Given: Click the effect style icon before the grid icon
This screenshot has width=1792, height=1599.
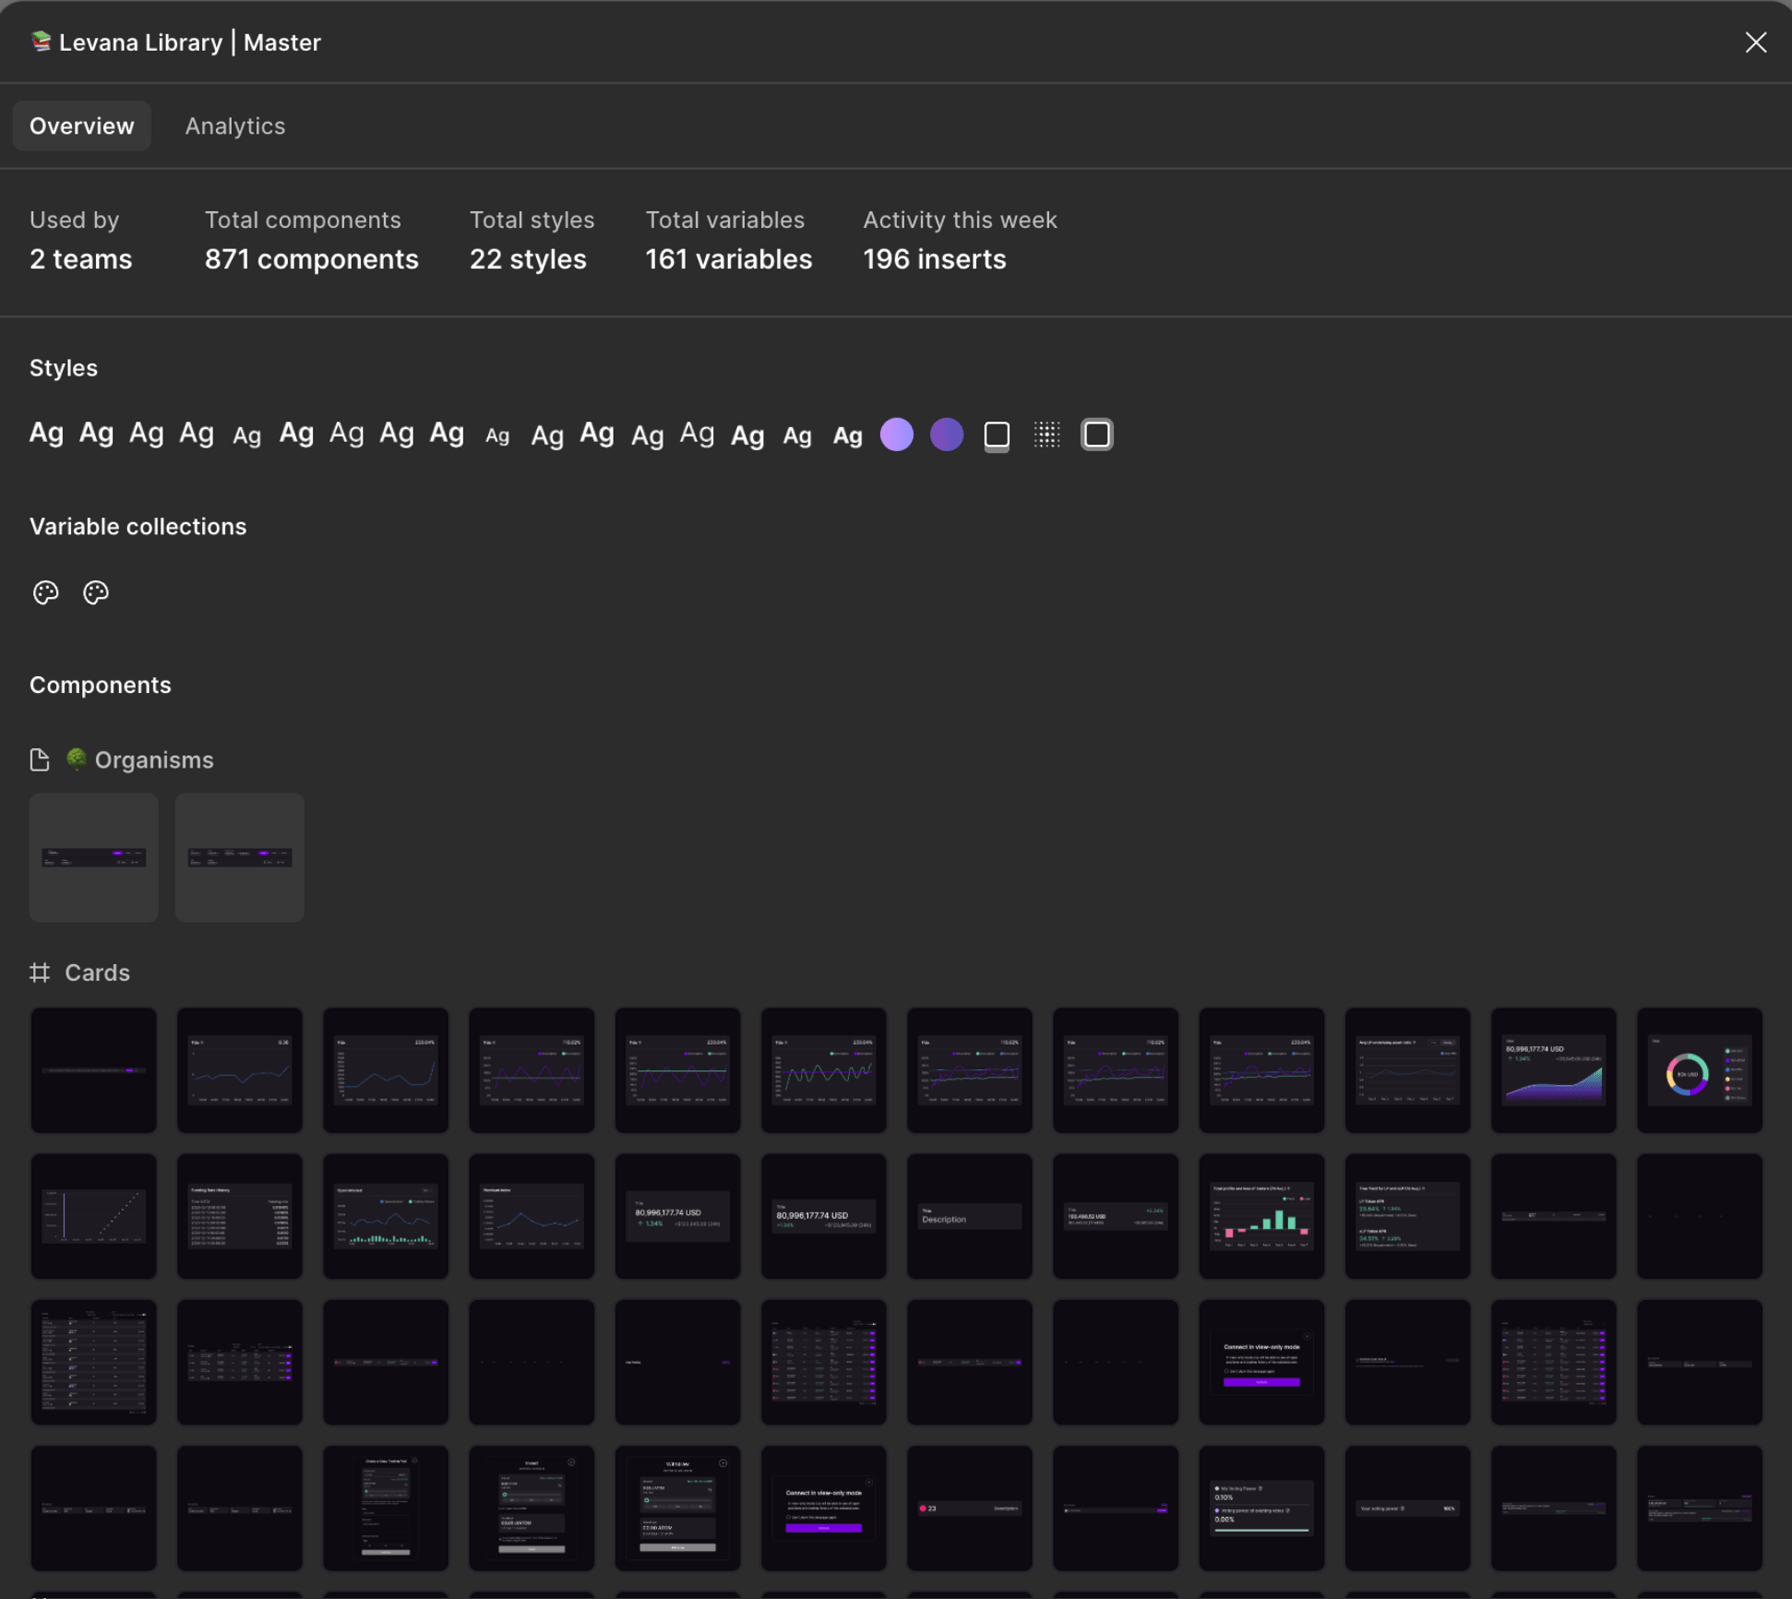Looking at the screenshot, I should pos(996,434).
